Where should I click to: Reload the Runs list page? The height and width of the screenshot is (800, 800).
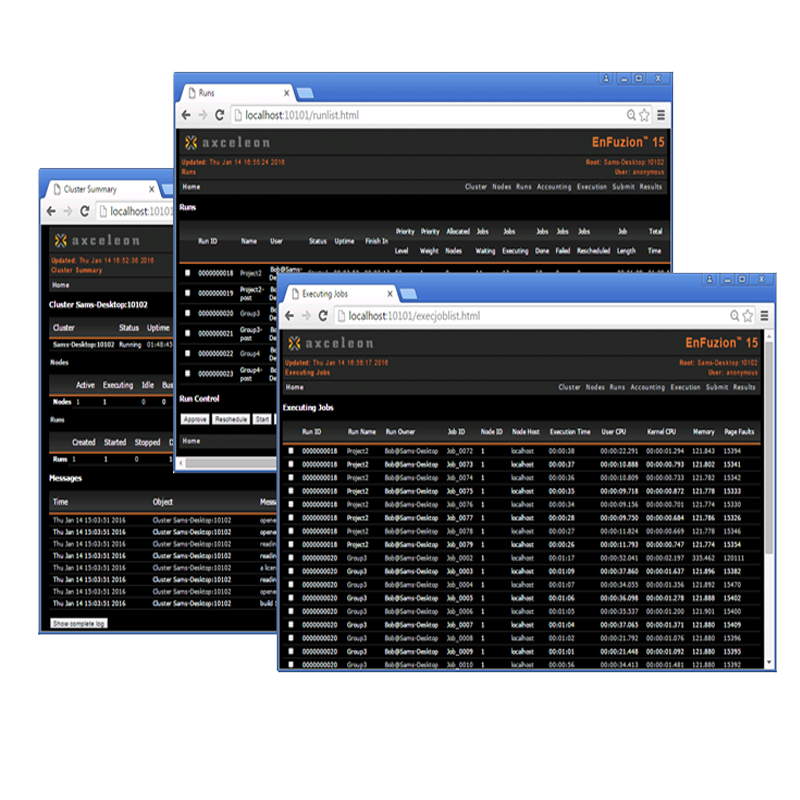tap(219, 115)
